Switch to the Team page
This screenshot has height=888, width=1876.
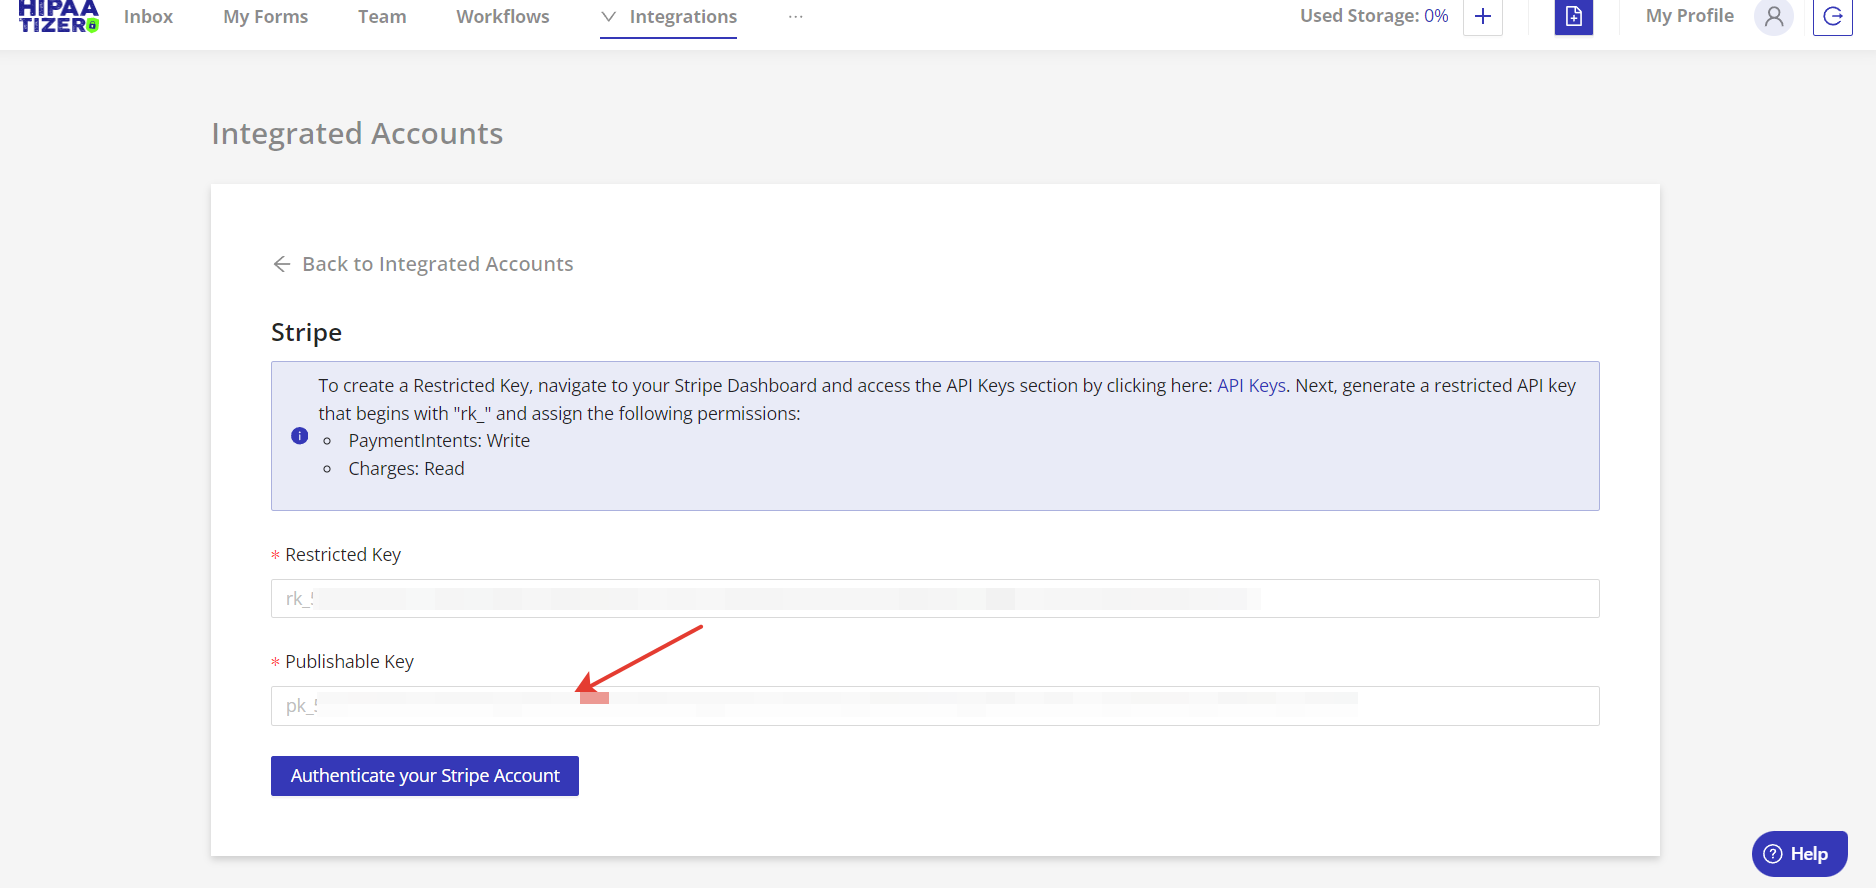382,17
